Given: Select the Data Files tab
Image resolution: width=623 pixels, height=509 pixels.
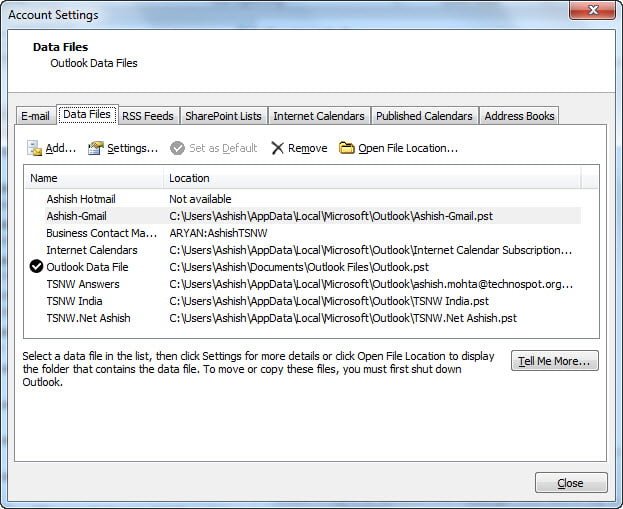Looking at the screenshot, I should (87, 114).
